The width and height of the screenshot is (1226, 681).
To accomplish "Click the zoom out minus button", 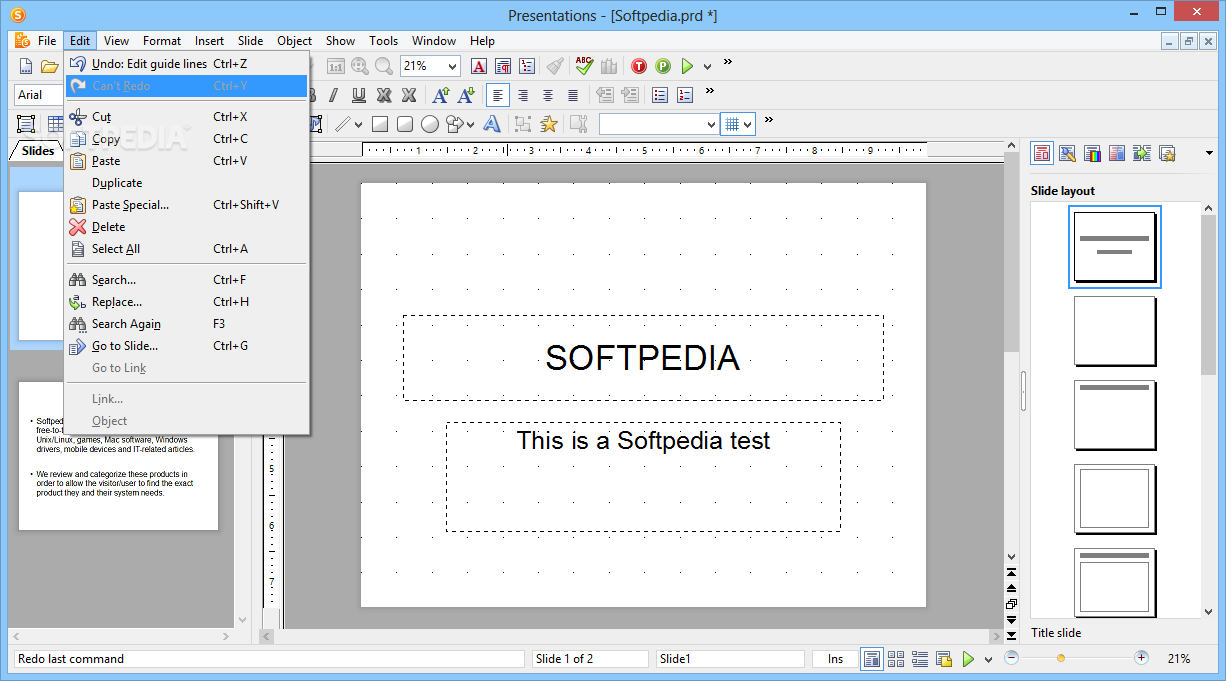I will [1011, 658].
